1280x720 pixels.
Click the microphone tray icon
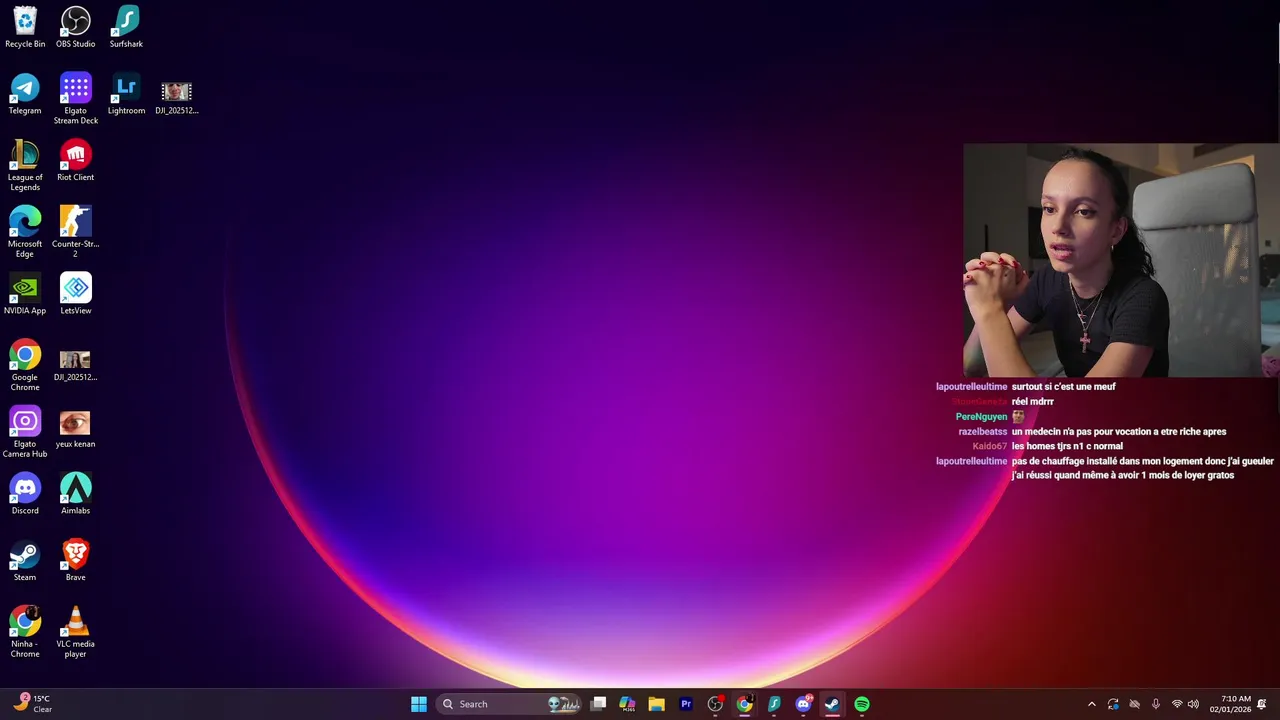(x=1156, y=704)
